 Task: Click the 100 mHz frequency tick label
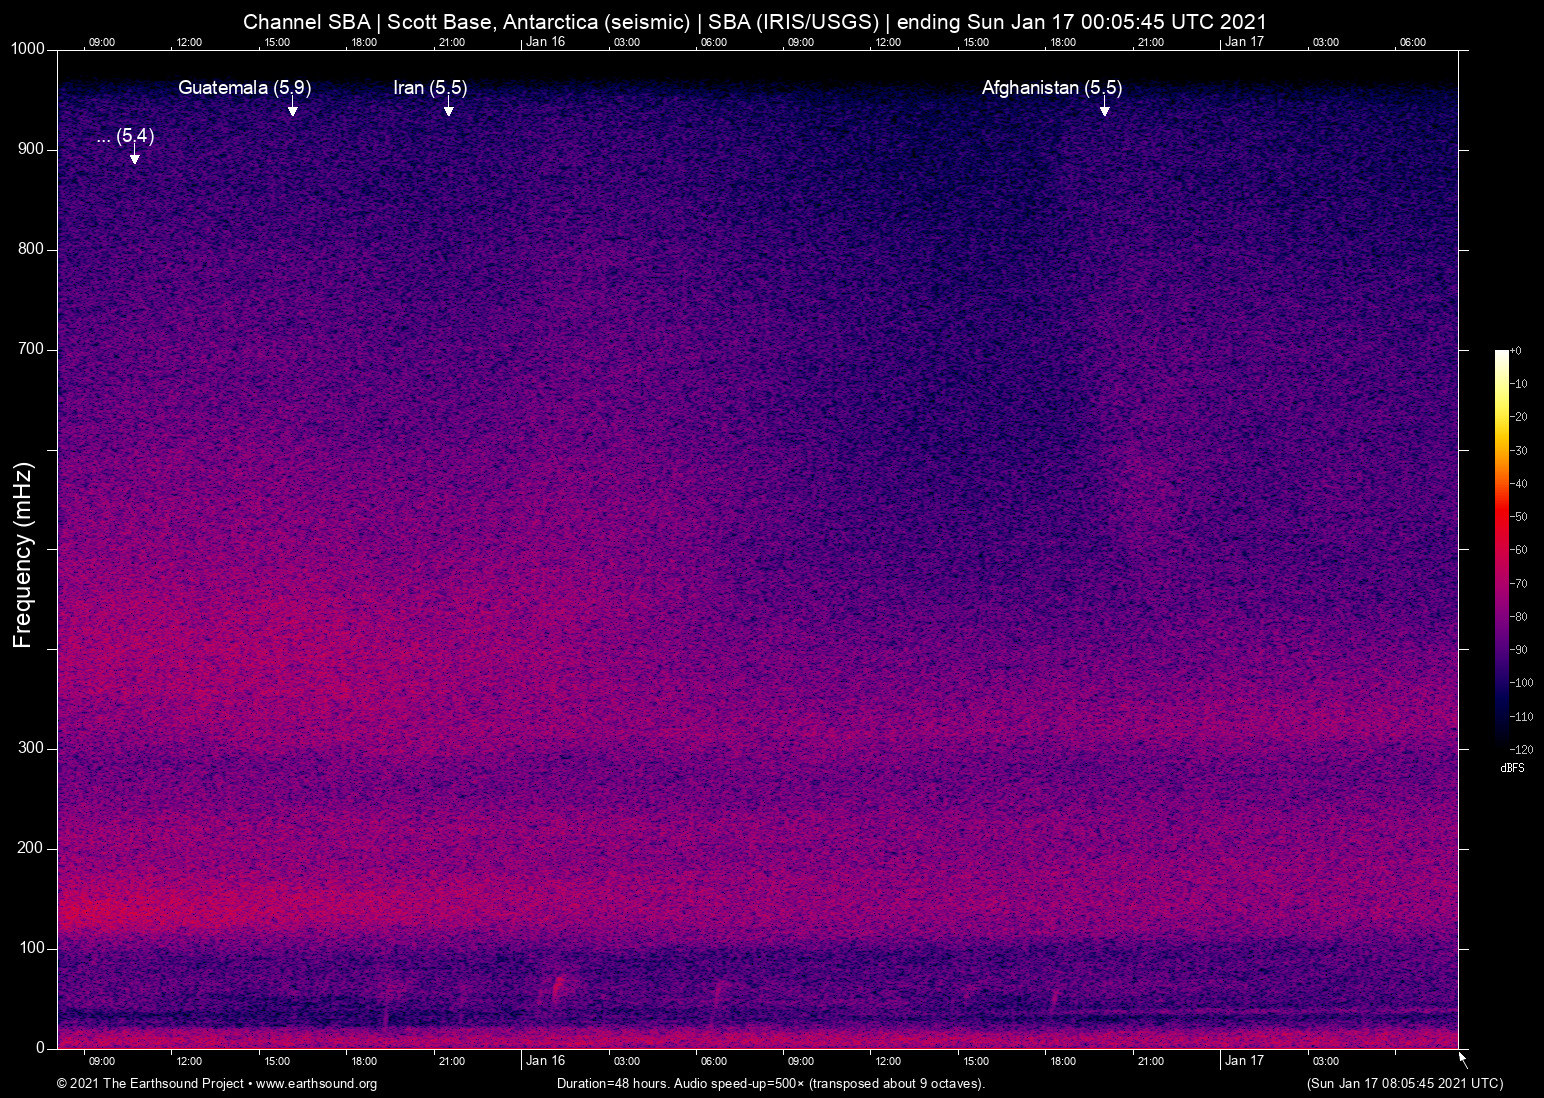pos(31,948)
